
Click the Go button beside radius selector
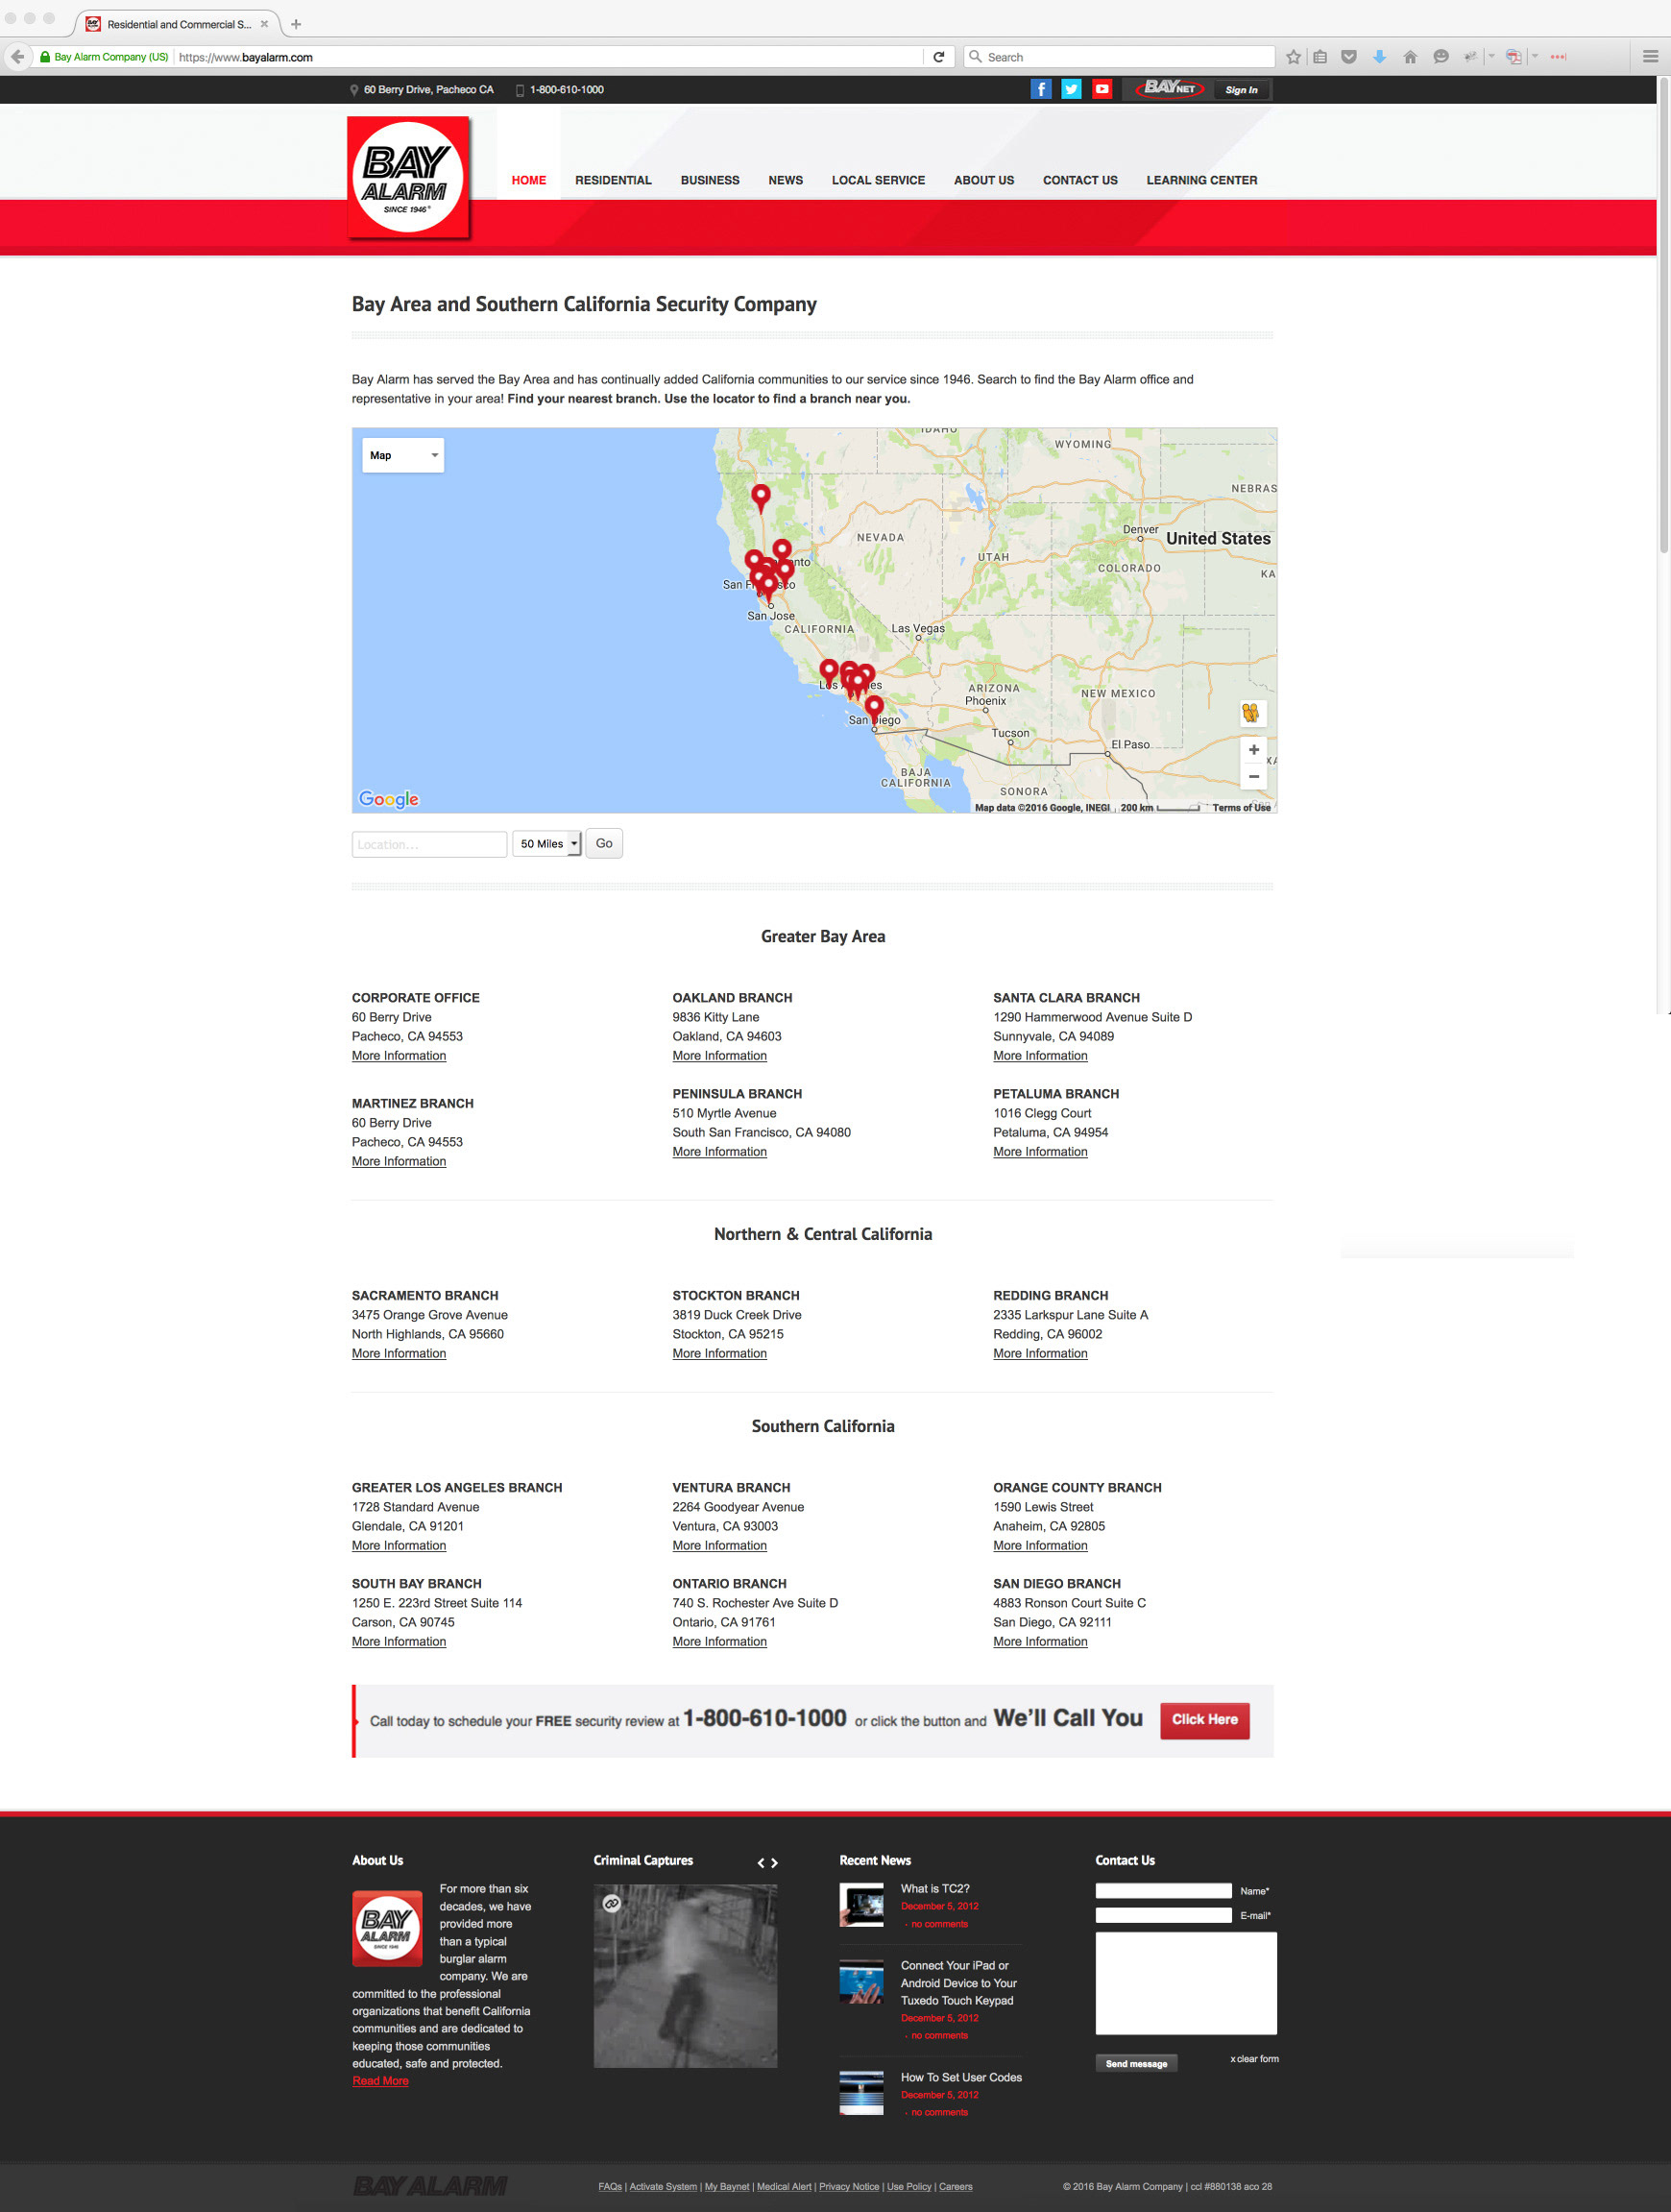[x=604, y=844]
